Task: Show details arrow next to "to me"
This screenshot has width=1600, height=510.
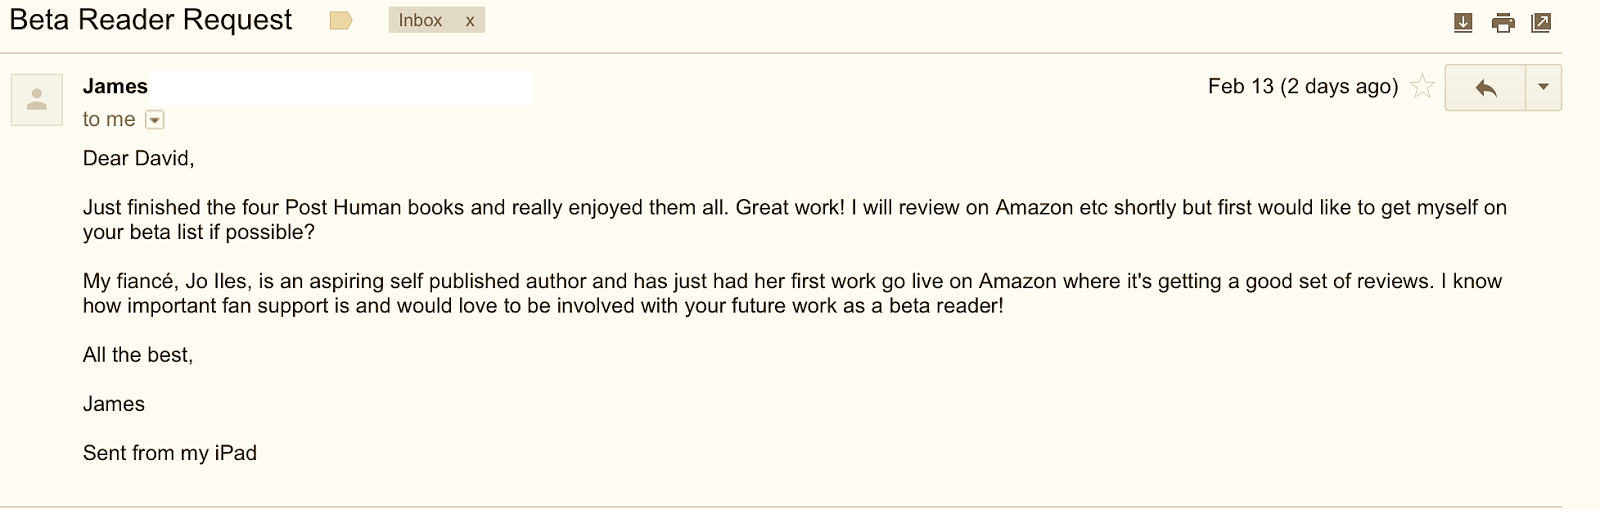Action: [x=154, y=120]
